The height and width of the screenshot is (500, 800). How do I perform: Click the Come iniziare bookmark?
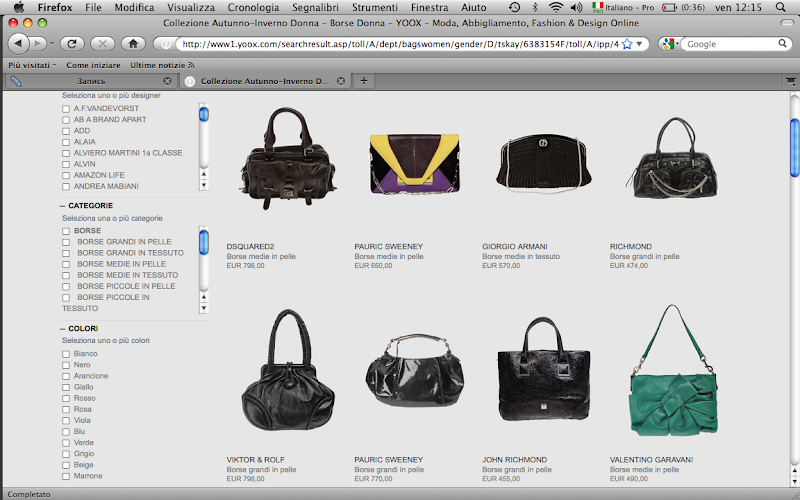tap(92, 64)
